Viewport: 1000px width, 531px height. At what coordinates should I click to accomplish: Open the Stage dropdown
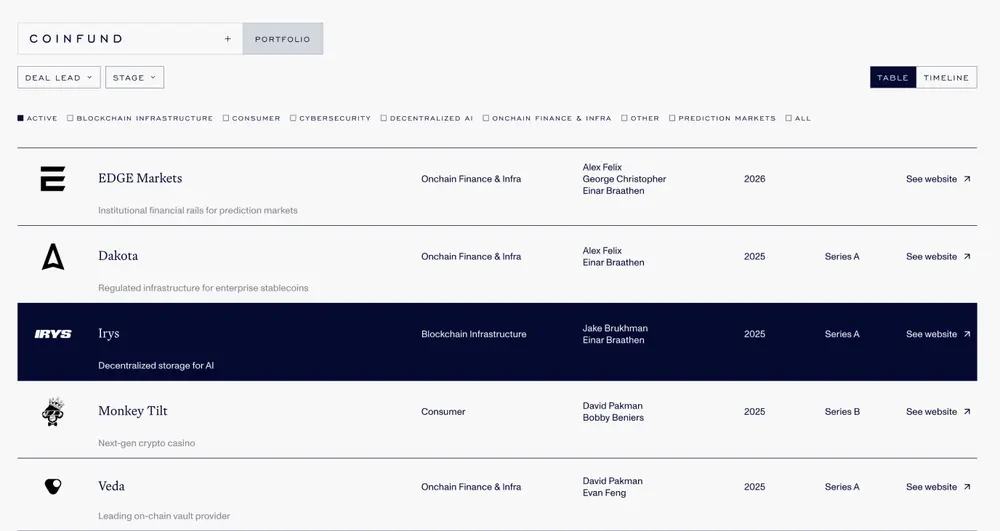pos(135,77)
